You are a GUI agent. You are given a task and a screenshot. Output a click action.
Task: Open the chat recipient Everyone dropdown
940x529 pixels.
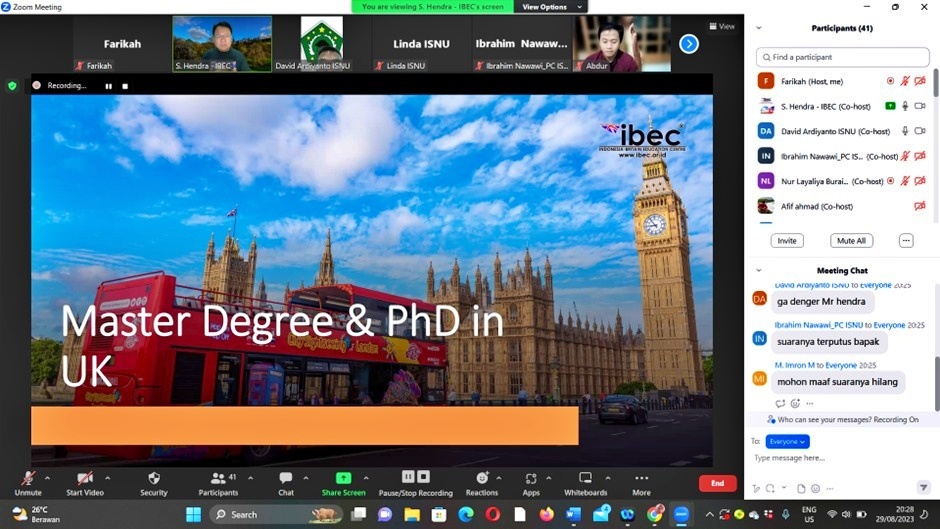787,441
